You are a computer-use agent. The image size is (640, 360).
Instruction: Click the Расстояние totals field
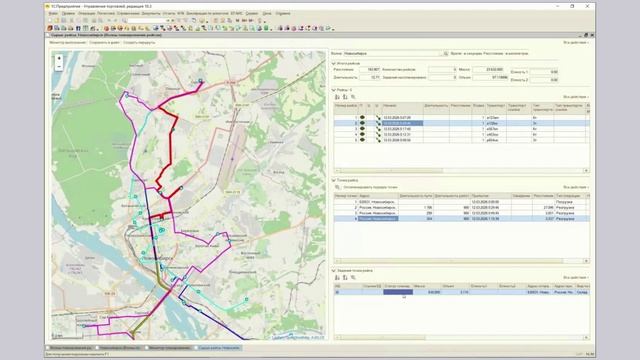(x=369, y=70)
